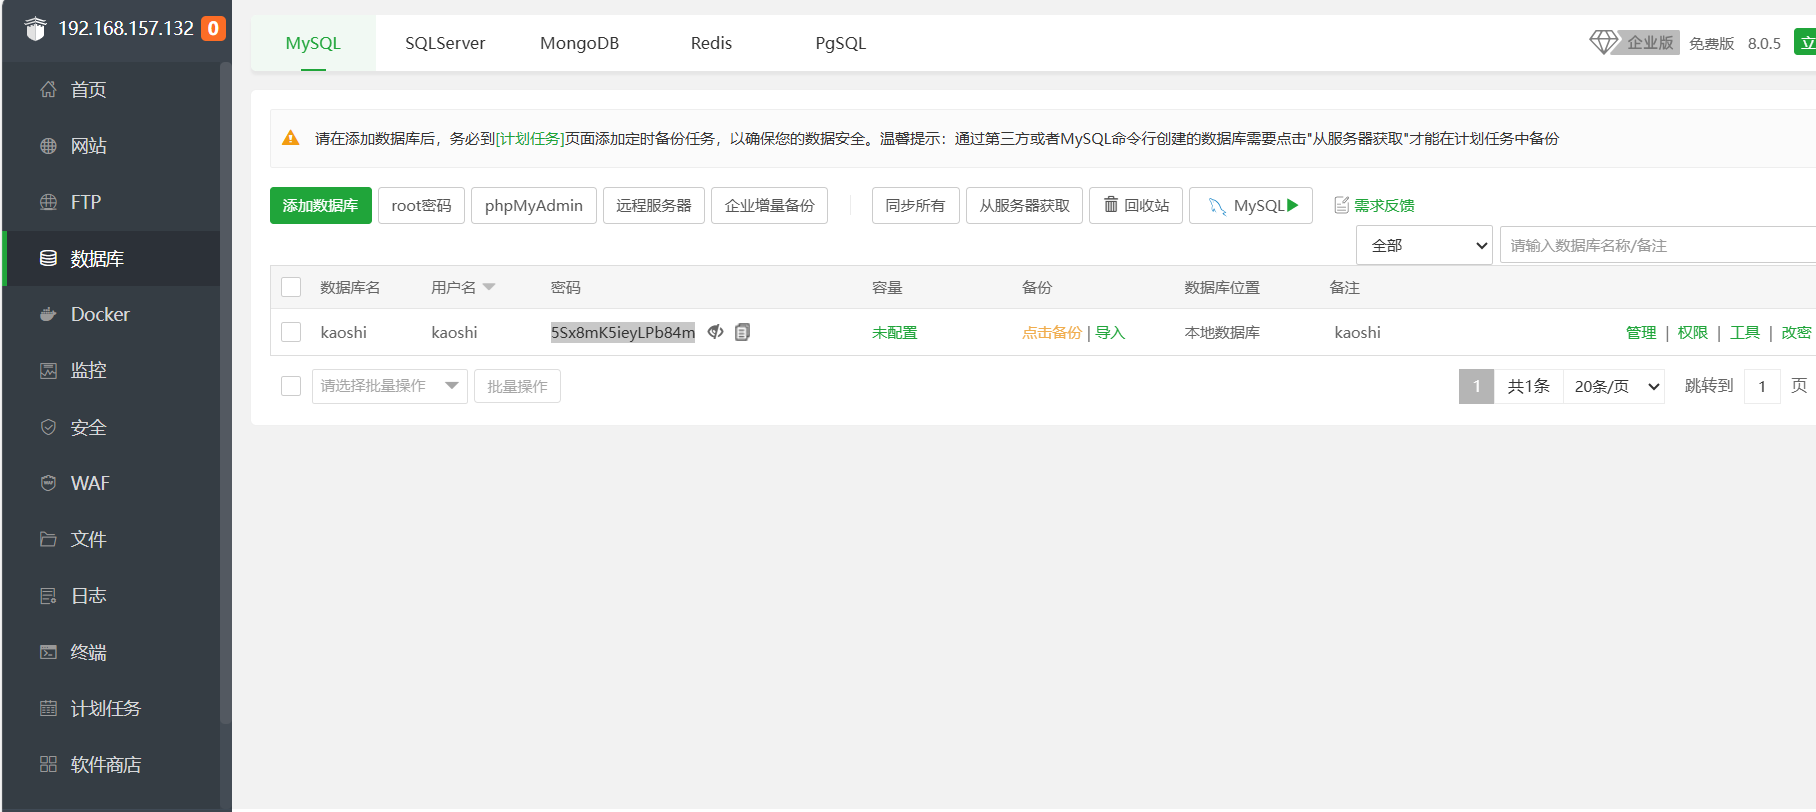Click the terminal icon for 终端
This screenshot has height=812, width=1816.
coord(48,652)
